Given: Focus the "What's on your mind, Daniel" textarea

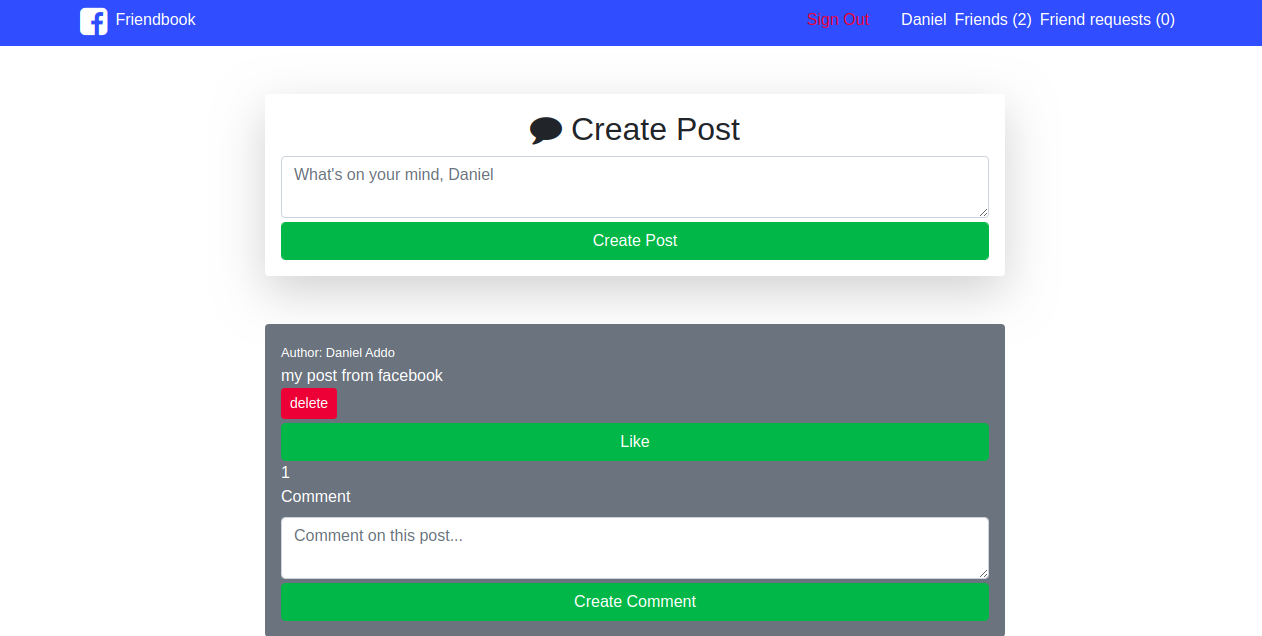Looking at the screenshot, I should (635, 187).
